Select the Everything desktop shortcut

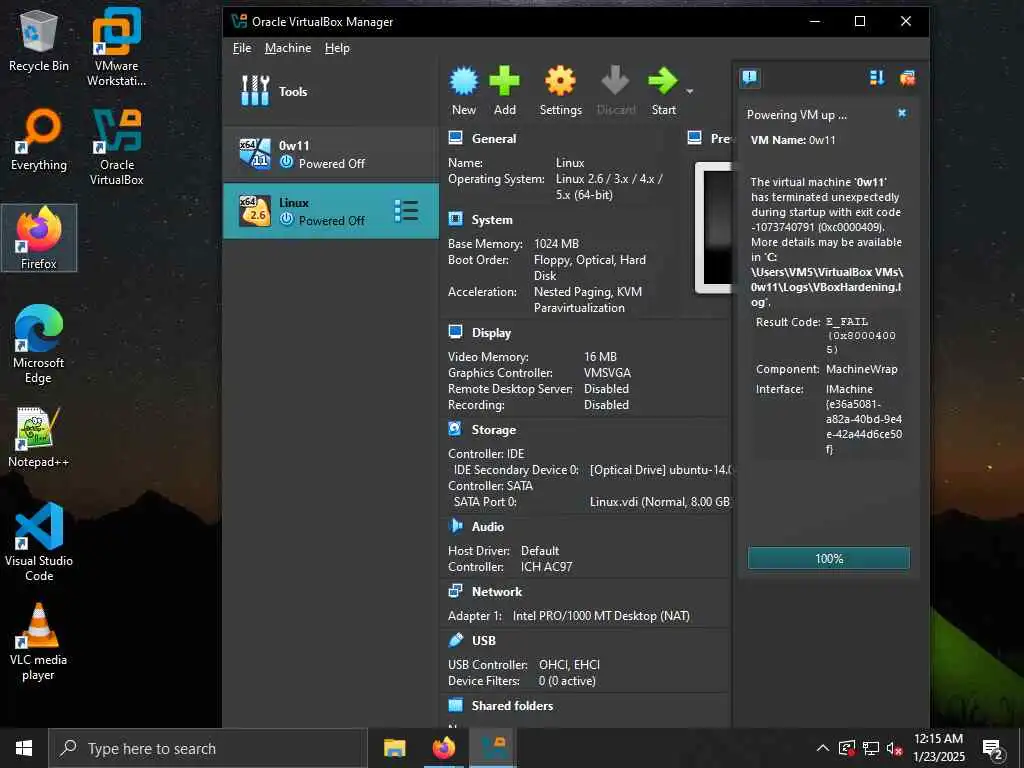click(39, 139)
